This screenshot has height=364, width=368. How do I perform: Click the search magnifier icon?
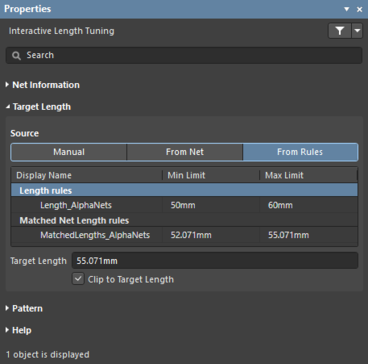tap(16, 55)
